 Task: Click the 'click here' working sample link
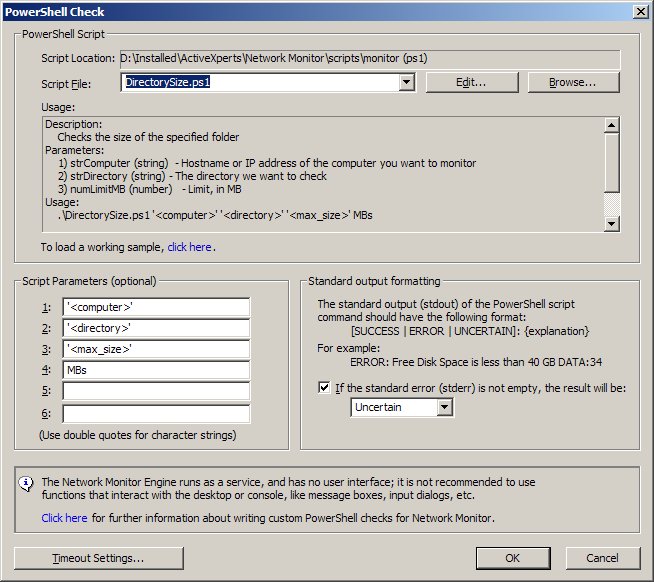click(189, 247)
